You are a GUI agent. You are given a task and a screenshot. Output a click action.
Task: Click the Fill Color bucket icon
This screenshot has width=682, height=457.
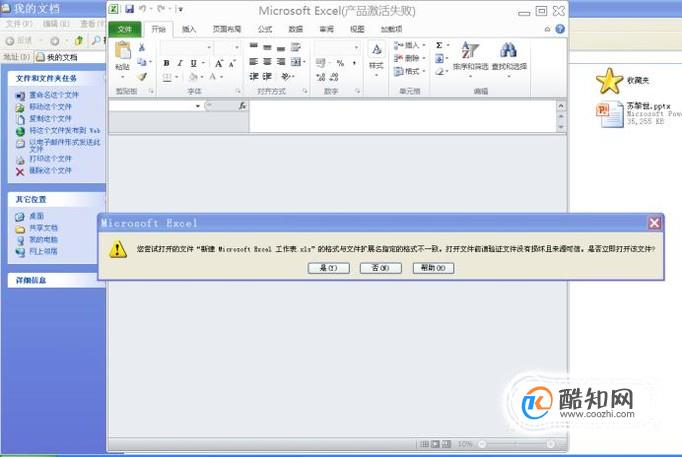[194, 77]
